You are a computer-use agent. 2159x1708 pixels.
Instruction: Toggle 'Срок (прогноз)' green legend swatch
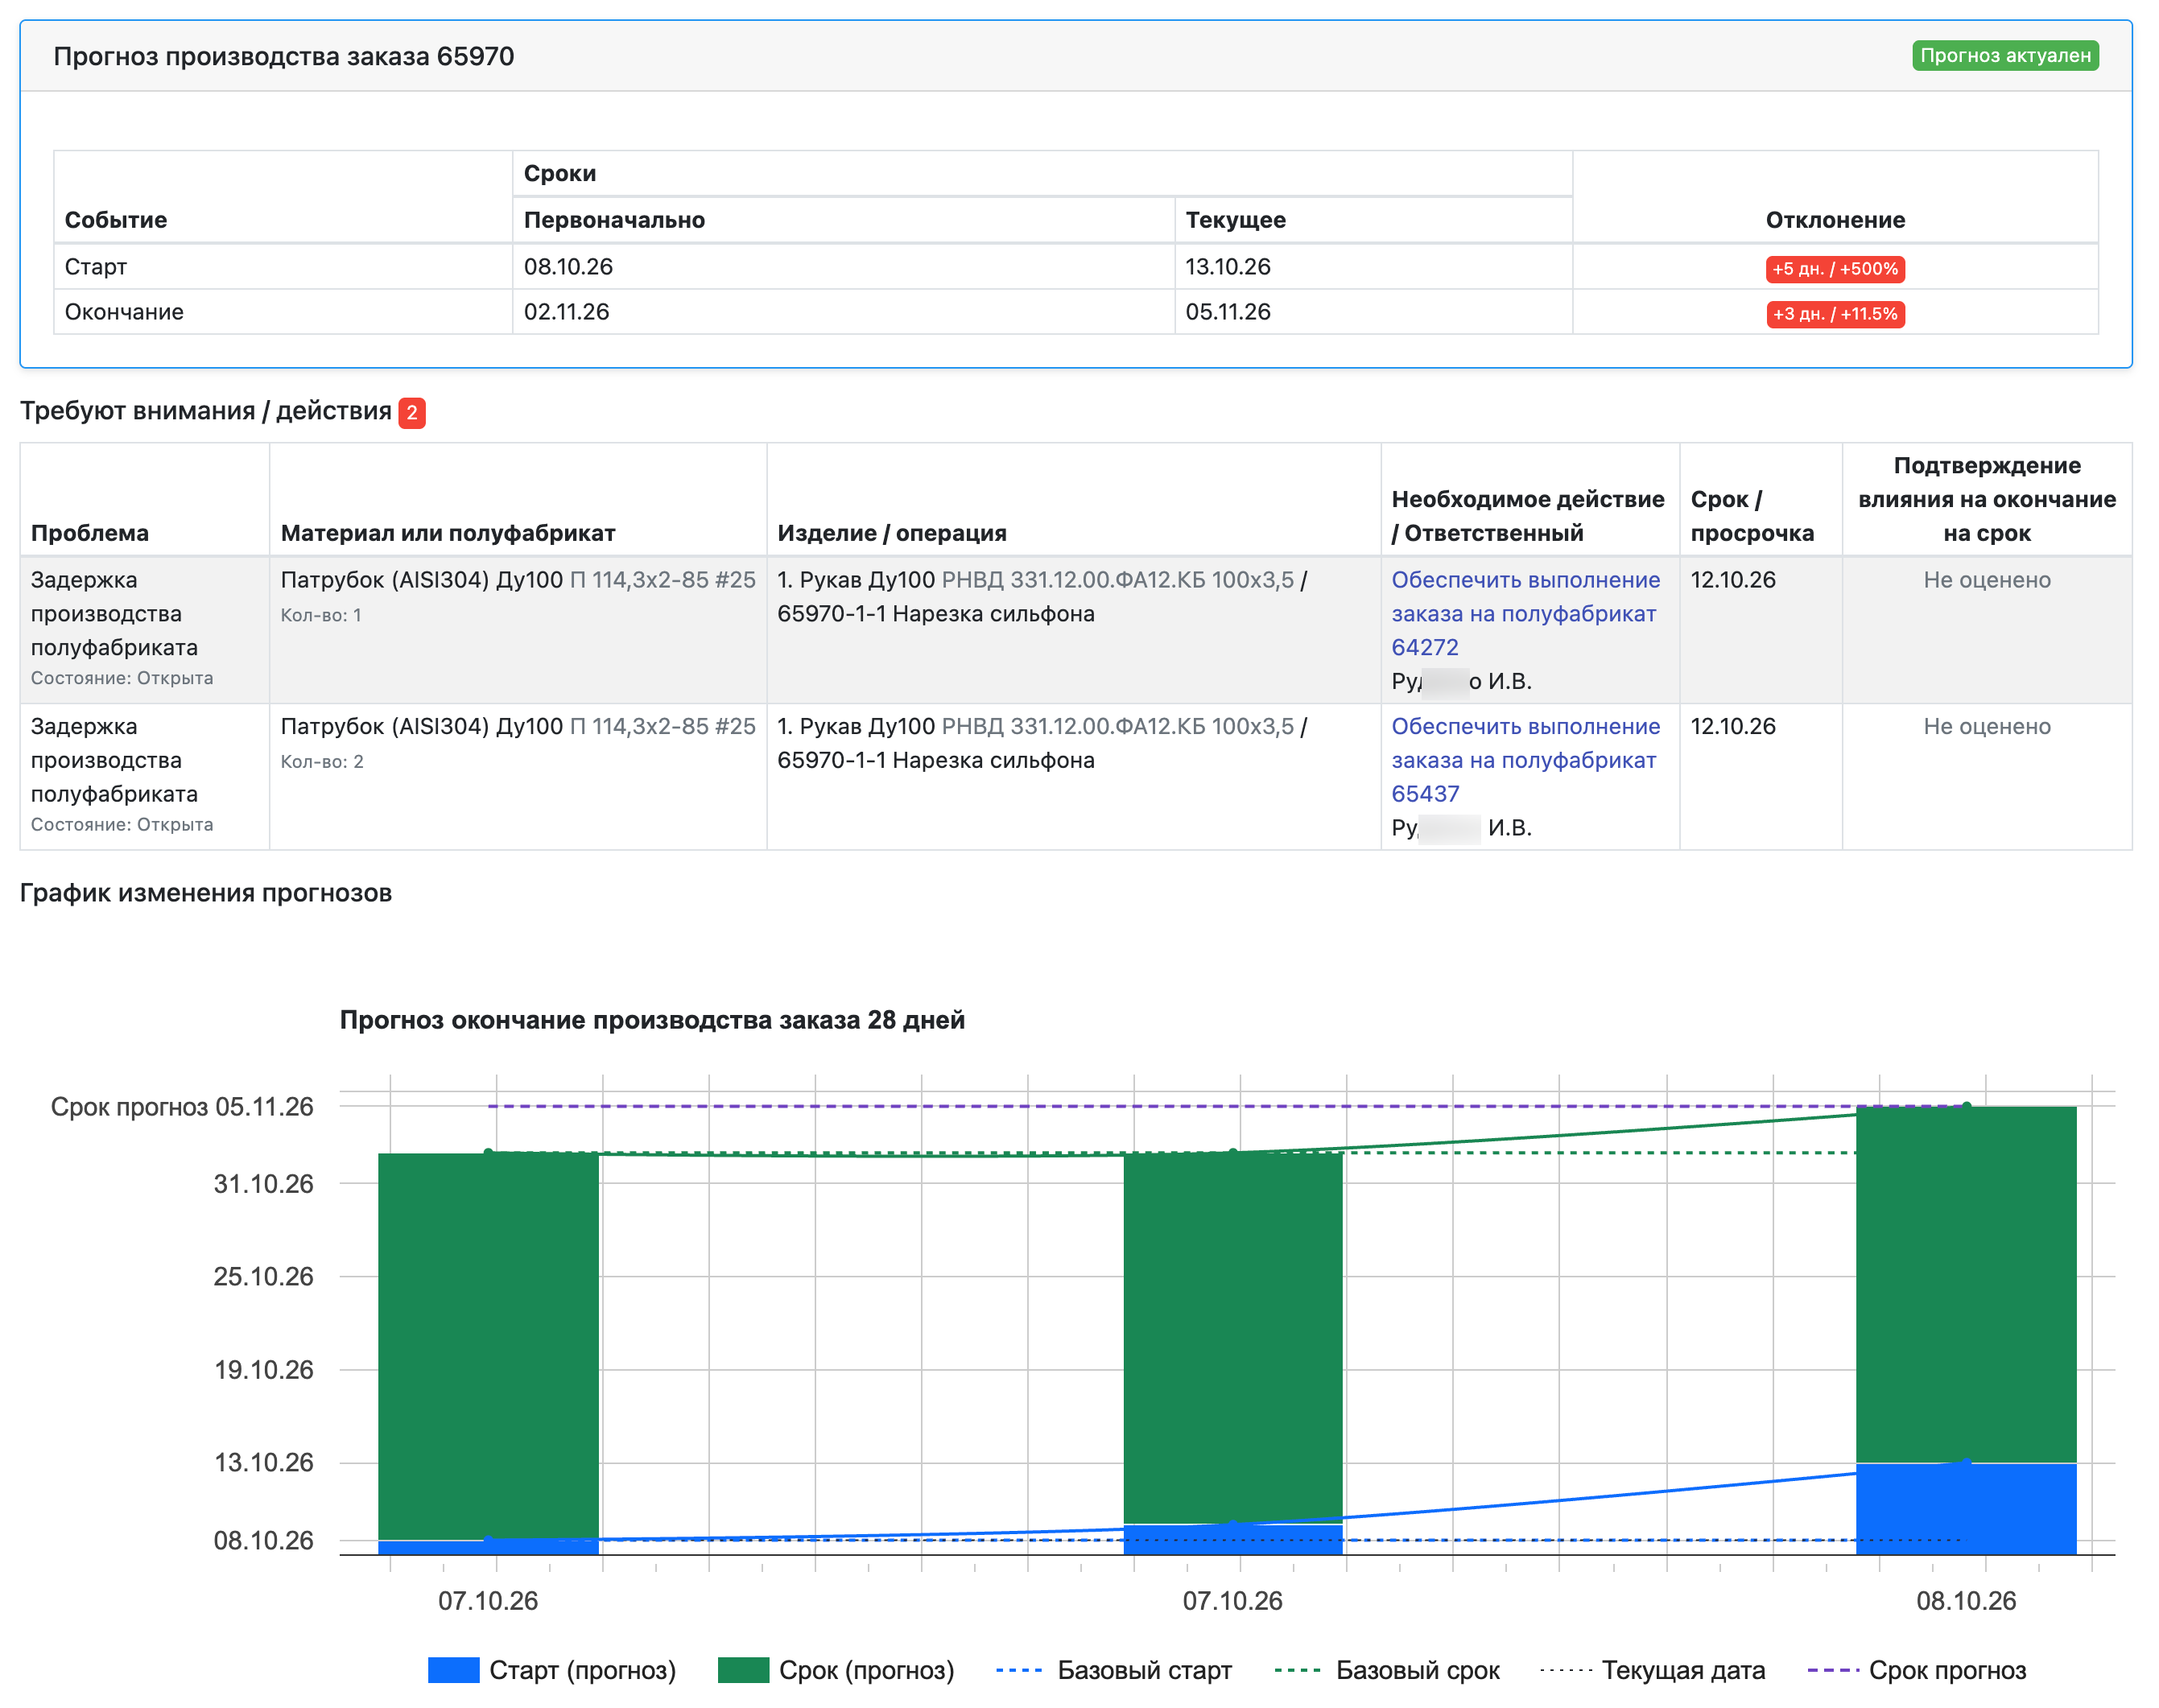743,1669
